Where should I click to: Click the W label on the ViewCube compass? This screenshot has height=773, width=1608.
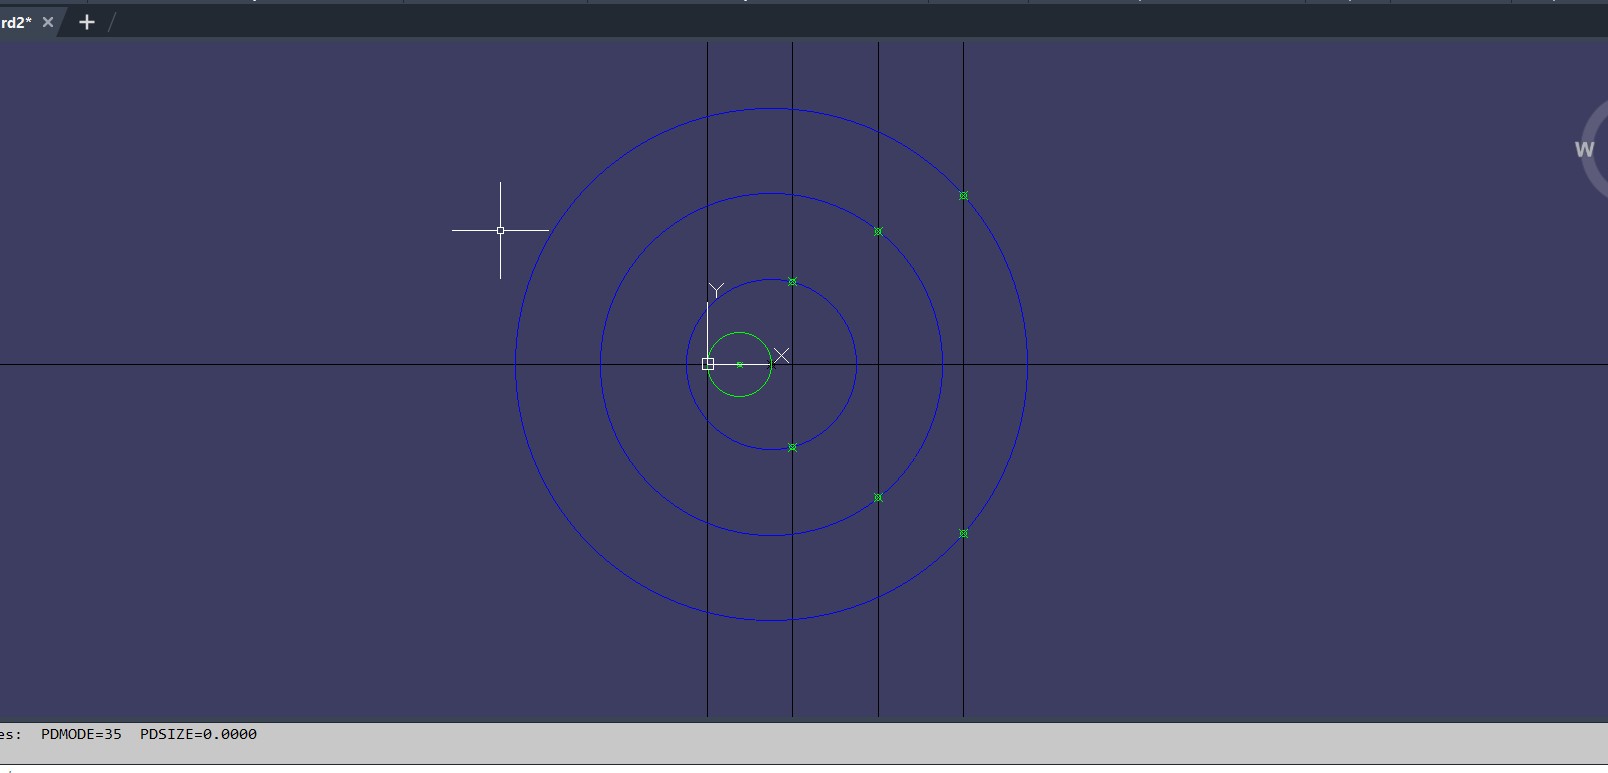[1584, 150]
